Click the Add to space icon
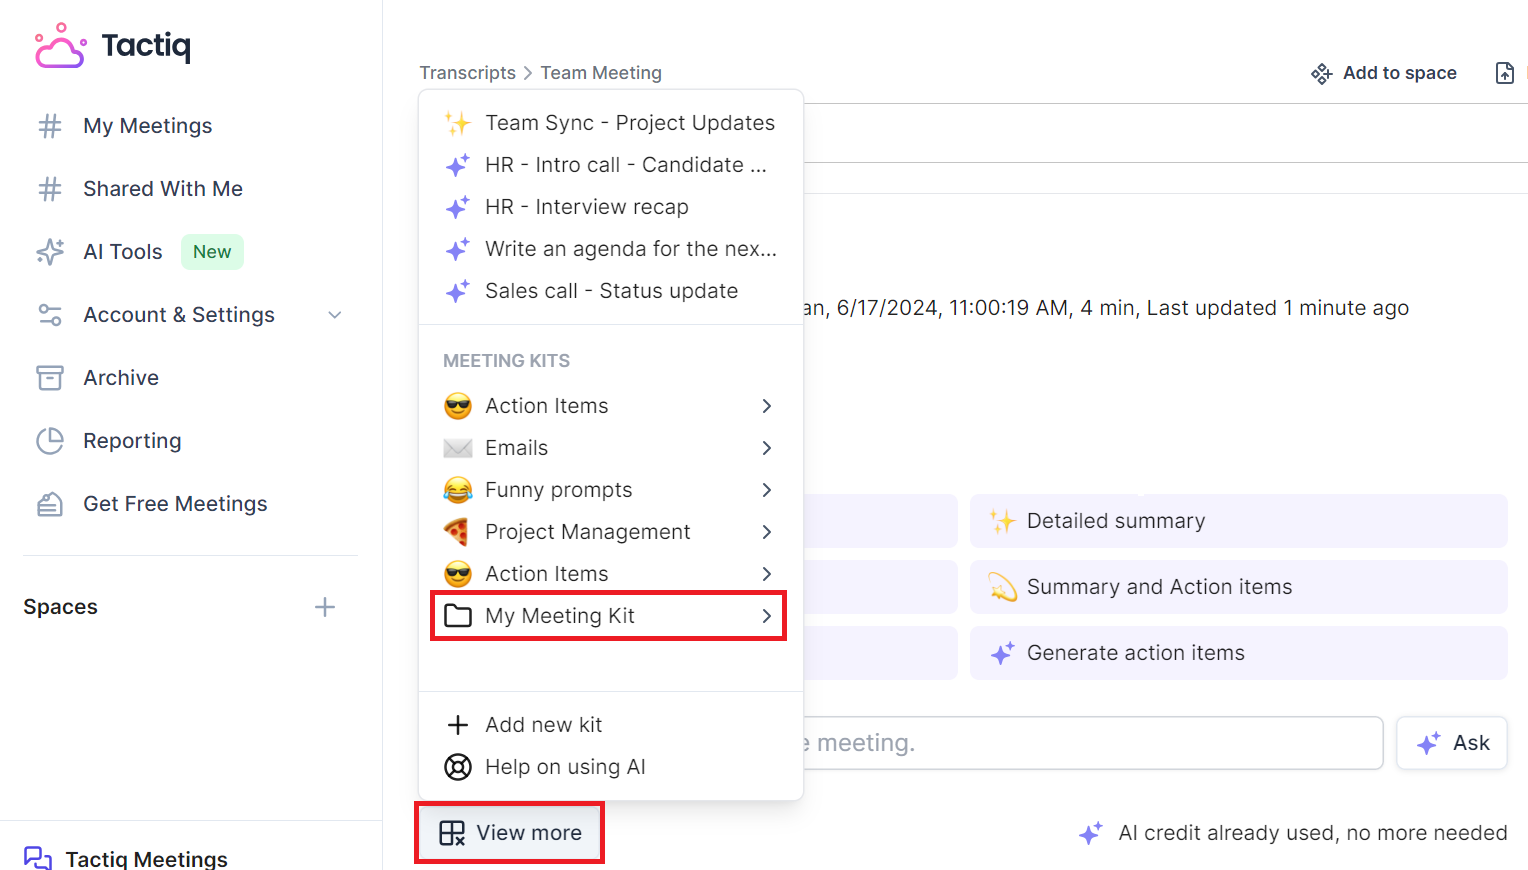The image size is (1528, 870). 1322,73
